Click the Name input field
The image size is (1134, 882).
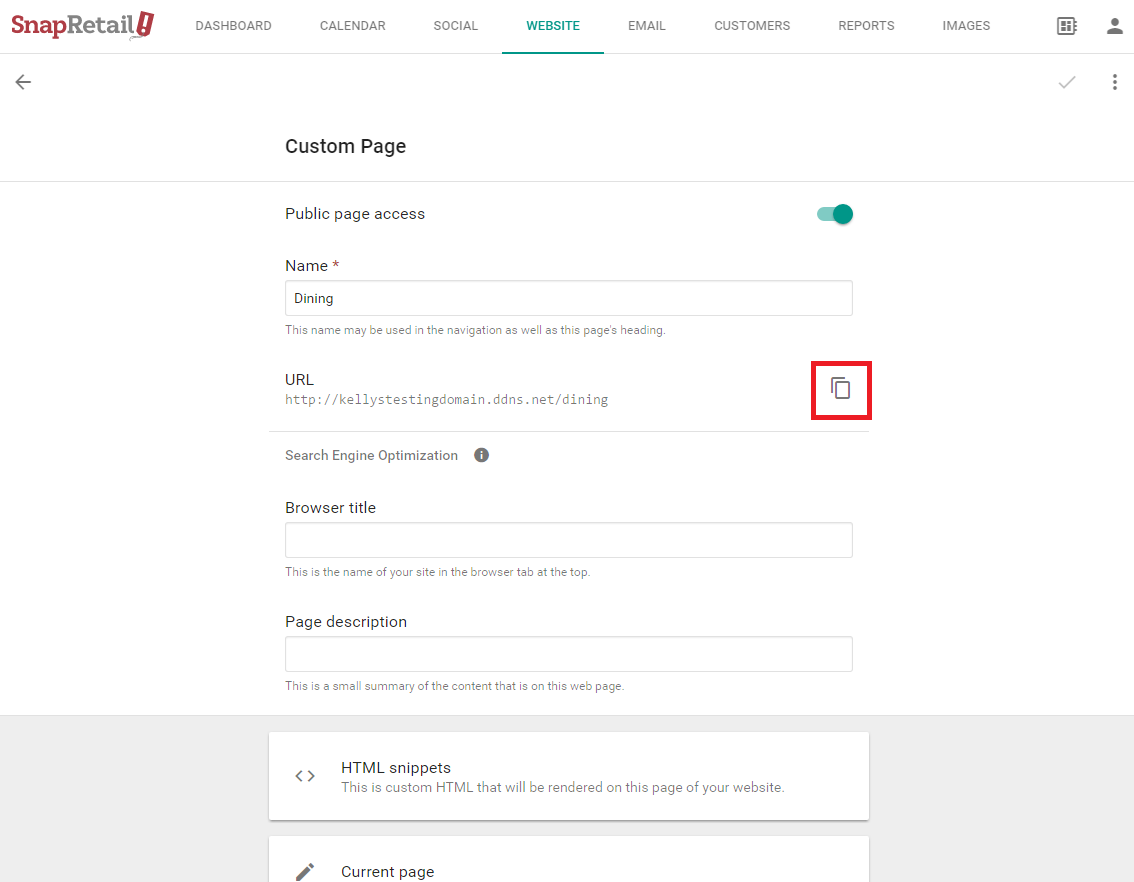[x=568, y=298]
